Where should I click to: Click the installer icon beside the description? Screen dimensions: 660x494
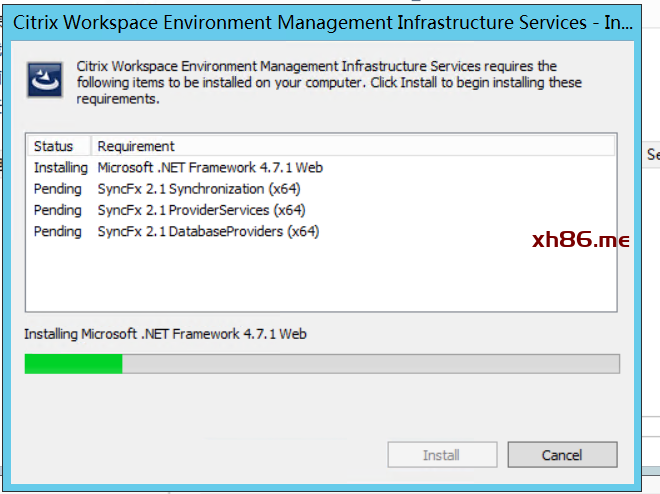coord(44,81)
